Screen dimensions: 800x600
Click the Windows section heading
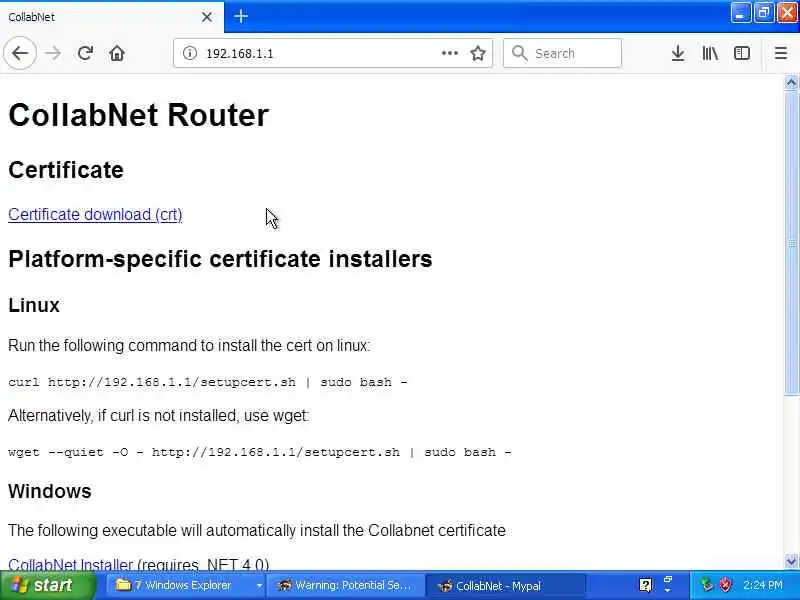point(49,491)
